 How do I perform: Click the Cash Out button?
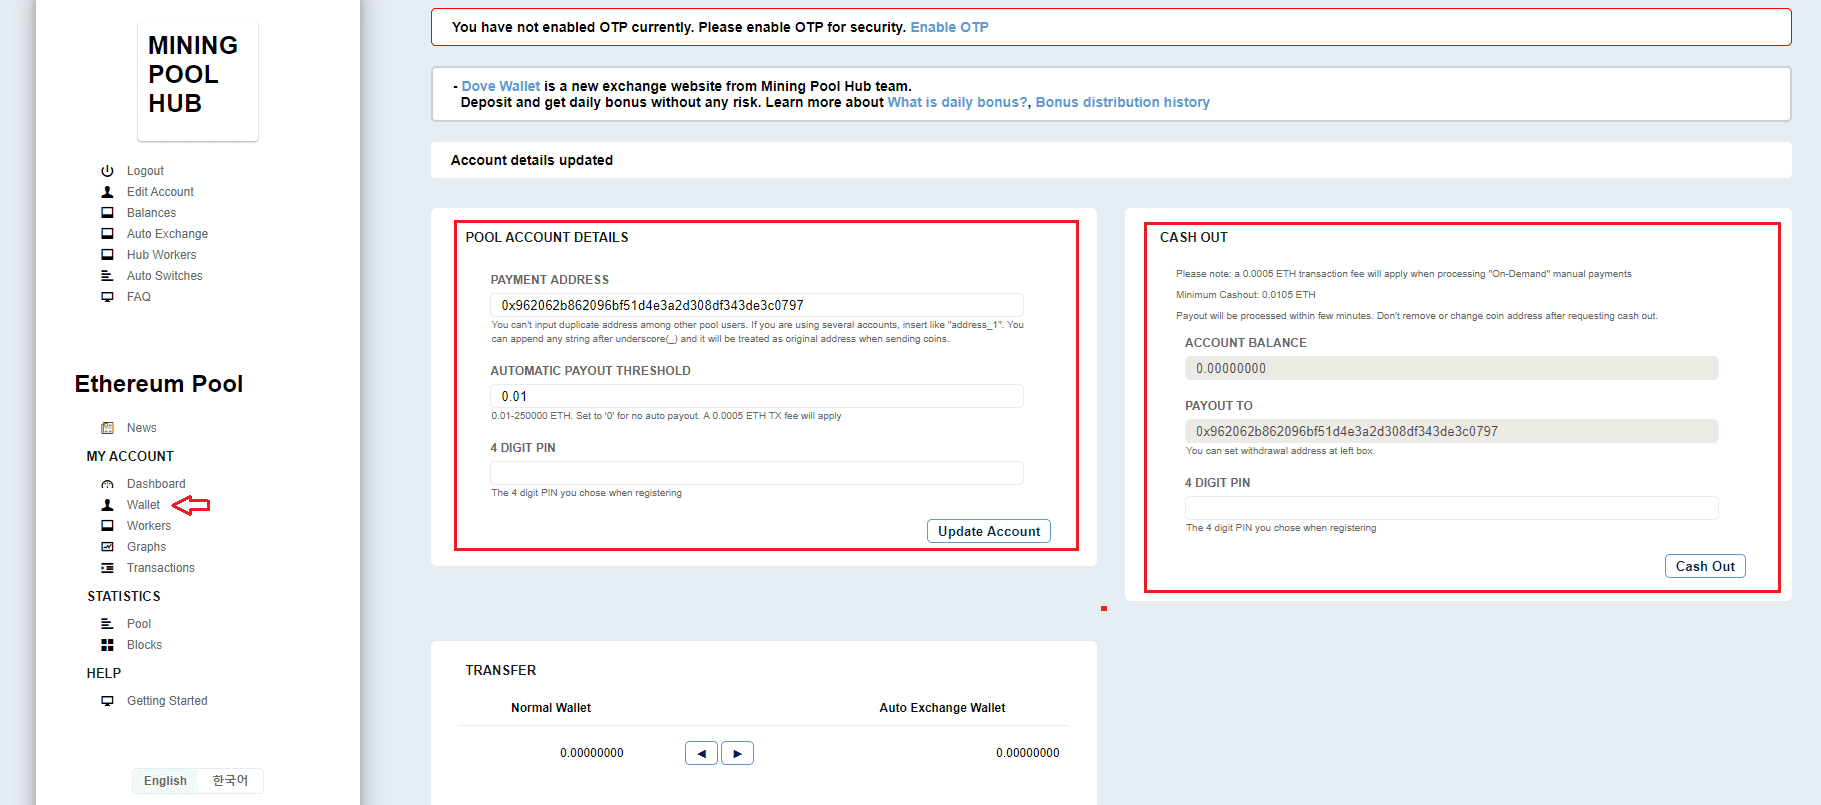click(x=1705, y=566)
